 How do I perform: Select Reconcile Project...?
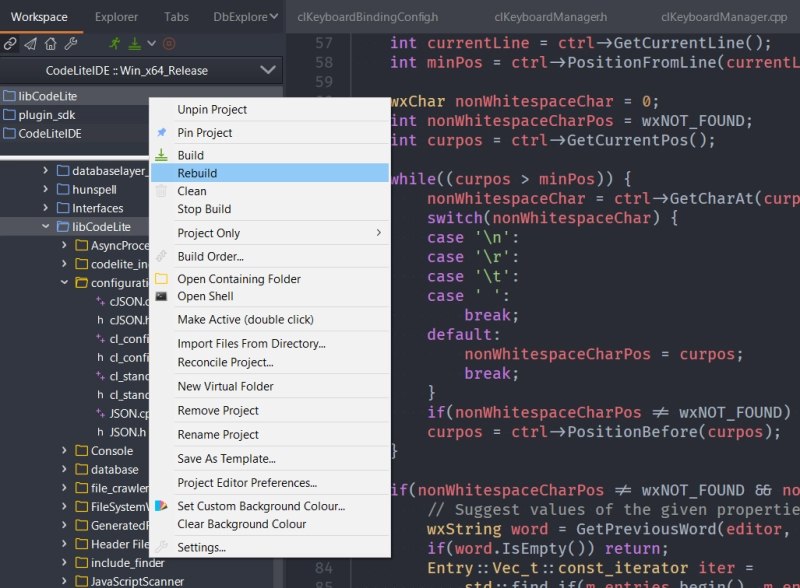[x=270, y=362]
